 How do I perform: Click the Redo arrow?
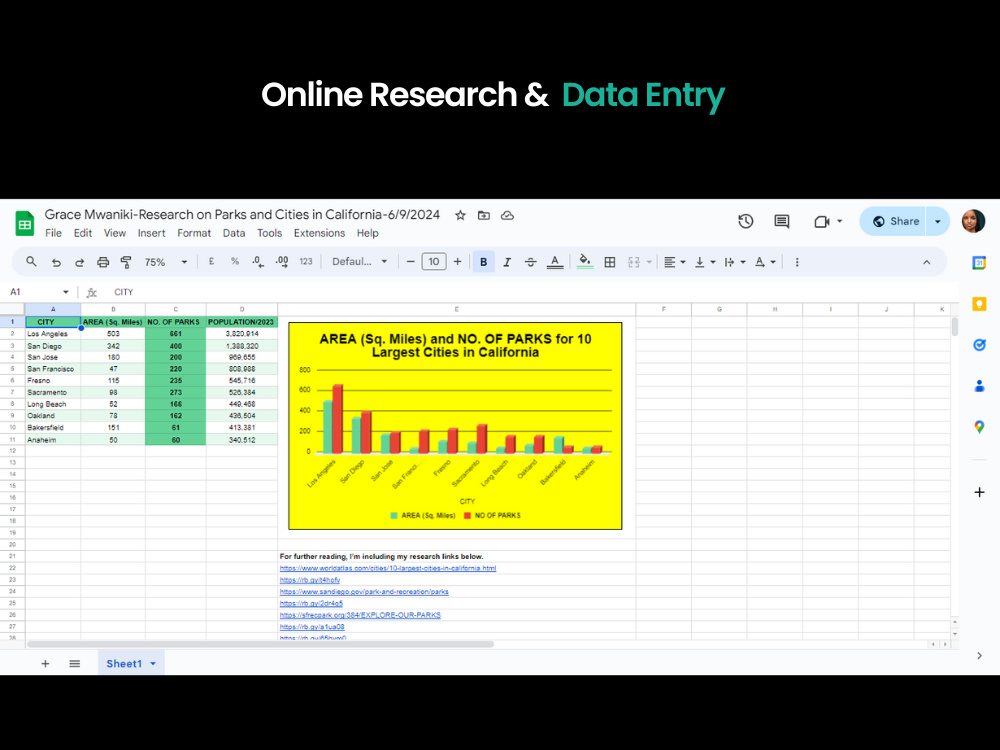(x=79, y=262)
